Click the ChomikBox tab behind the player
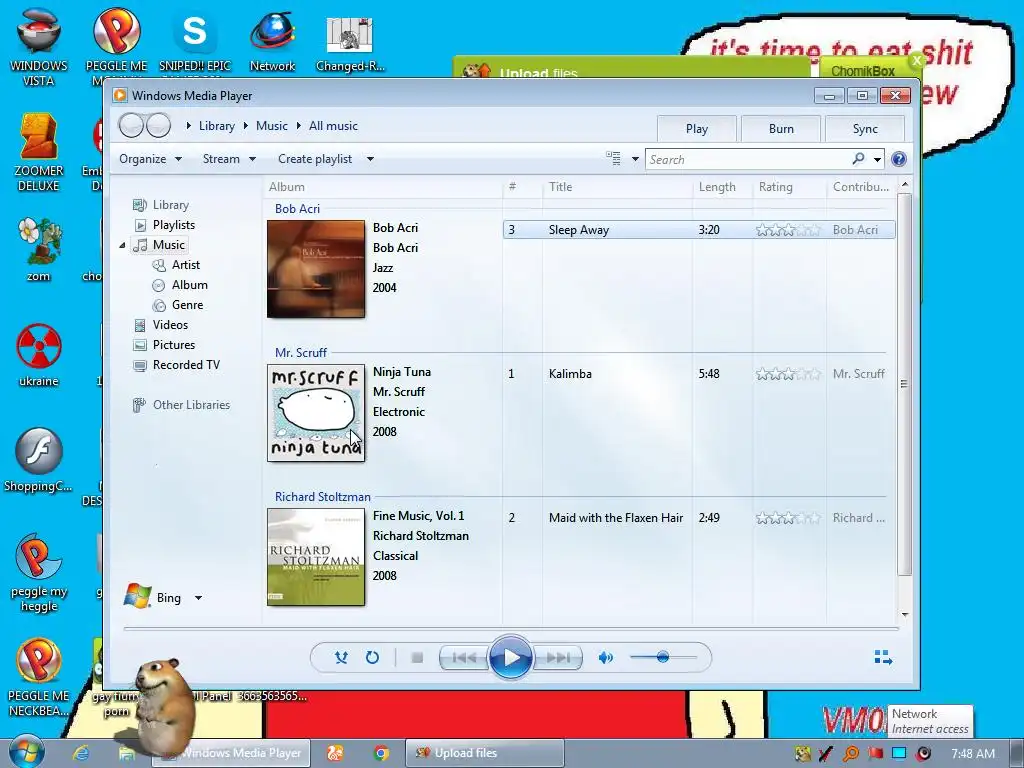Screen dimensions: 1024x768 863,71
